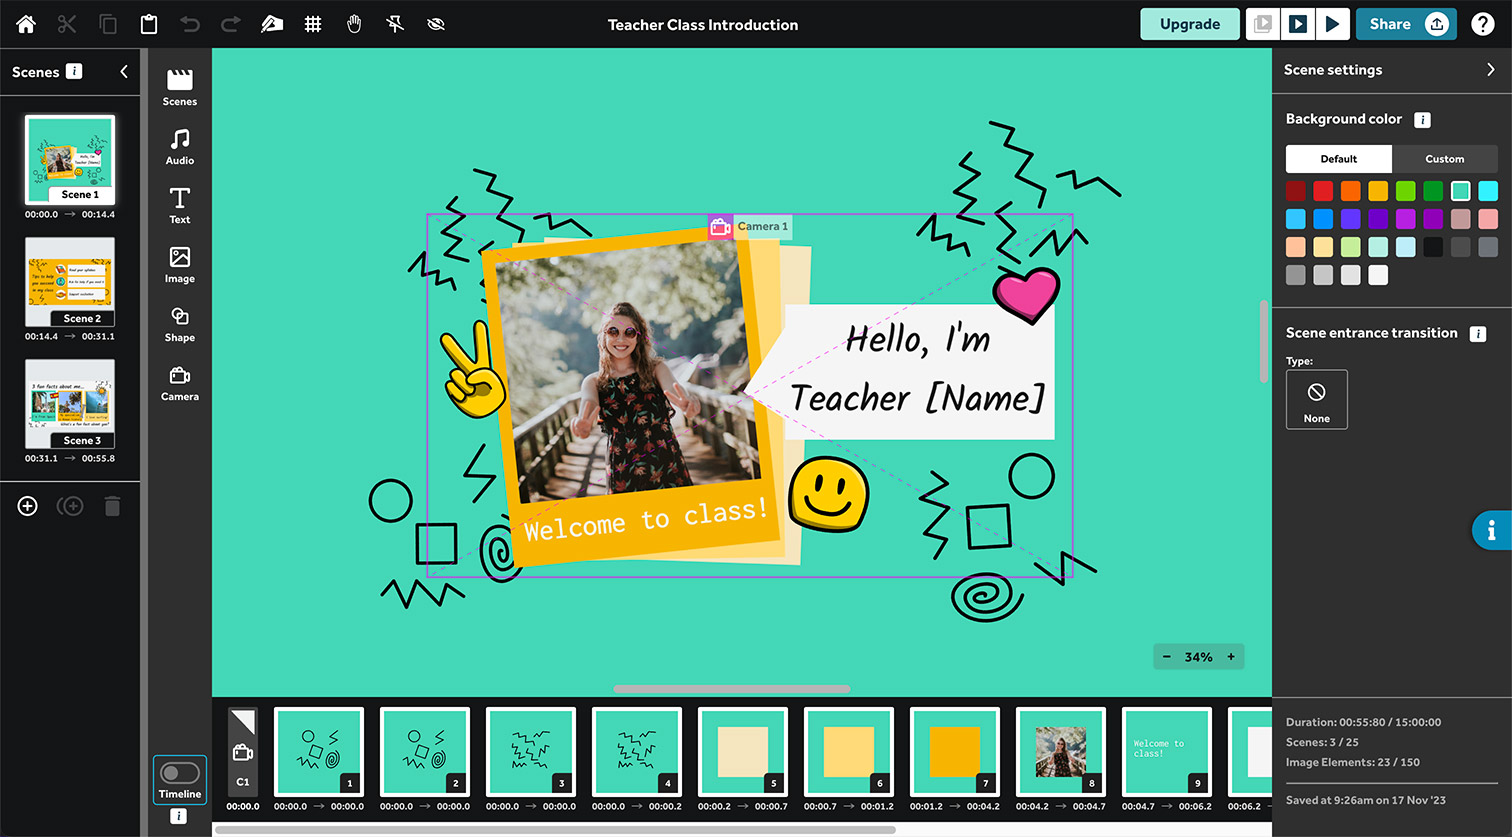Select the draw hand tool in the toolbar
This screenshot has width=1512, height=837.
point(272,24)
